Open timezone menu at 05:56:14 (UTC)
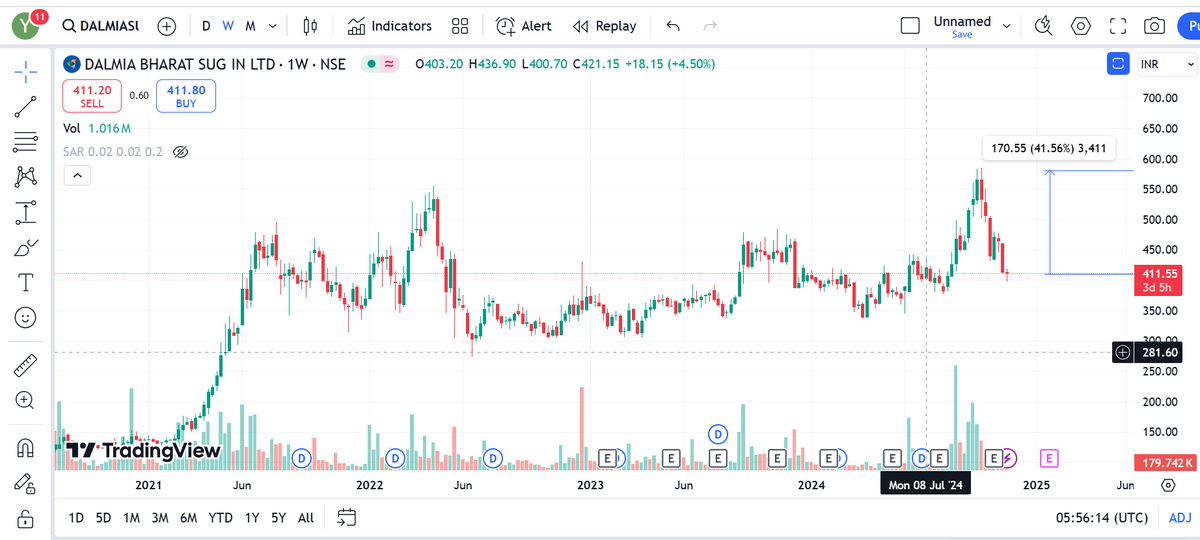 pyautogui.click(x=1103, y=518)
